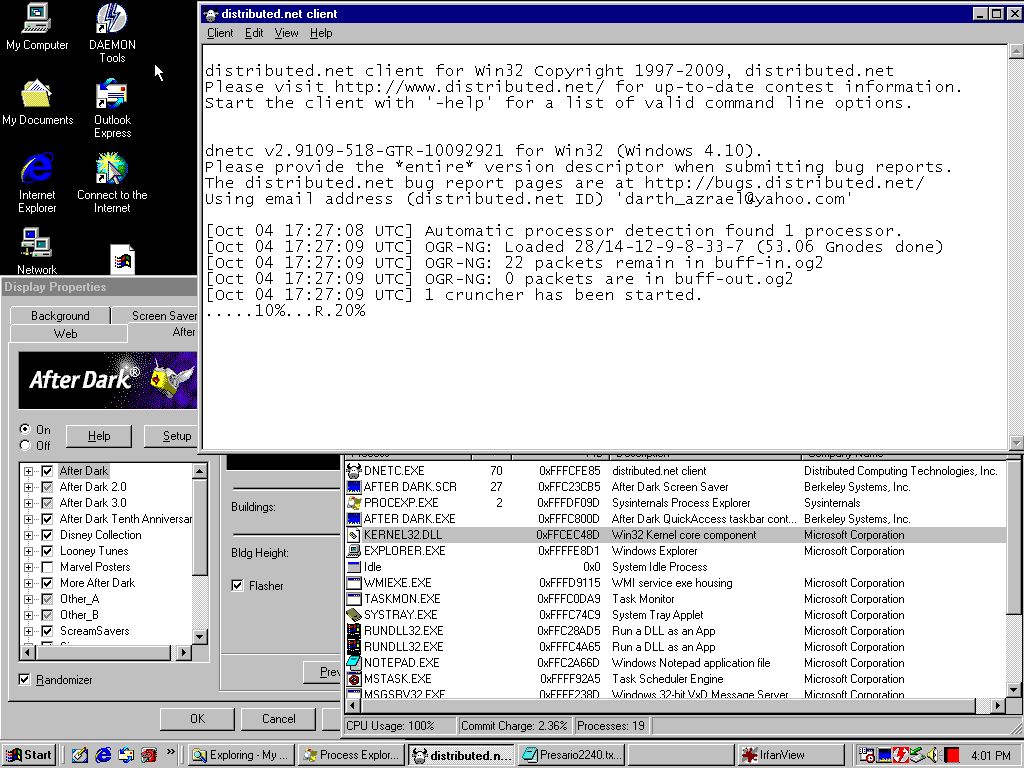Click the TASKMON.EXE process icon

[x=353, y=599]
